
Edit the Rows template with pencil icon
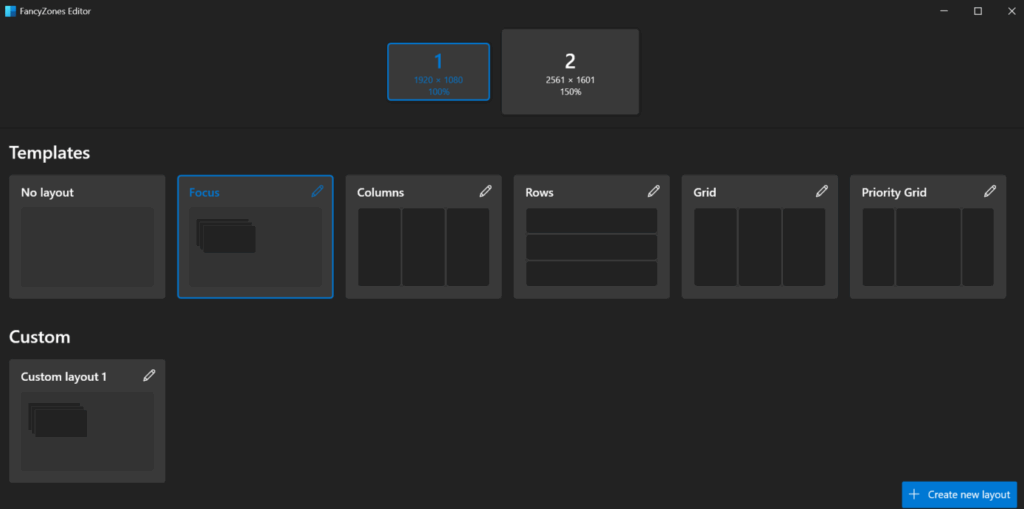coord(654,191)
